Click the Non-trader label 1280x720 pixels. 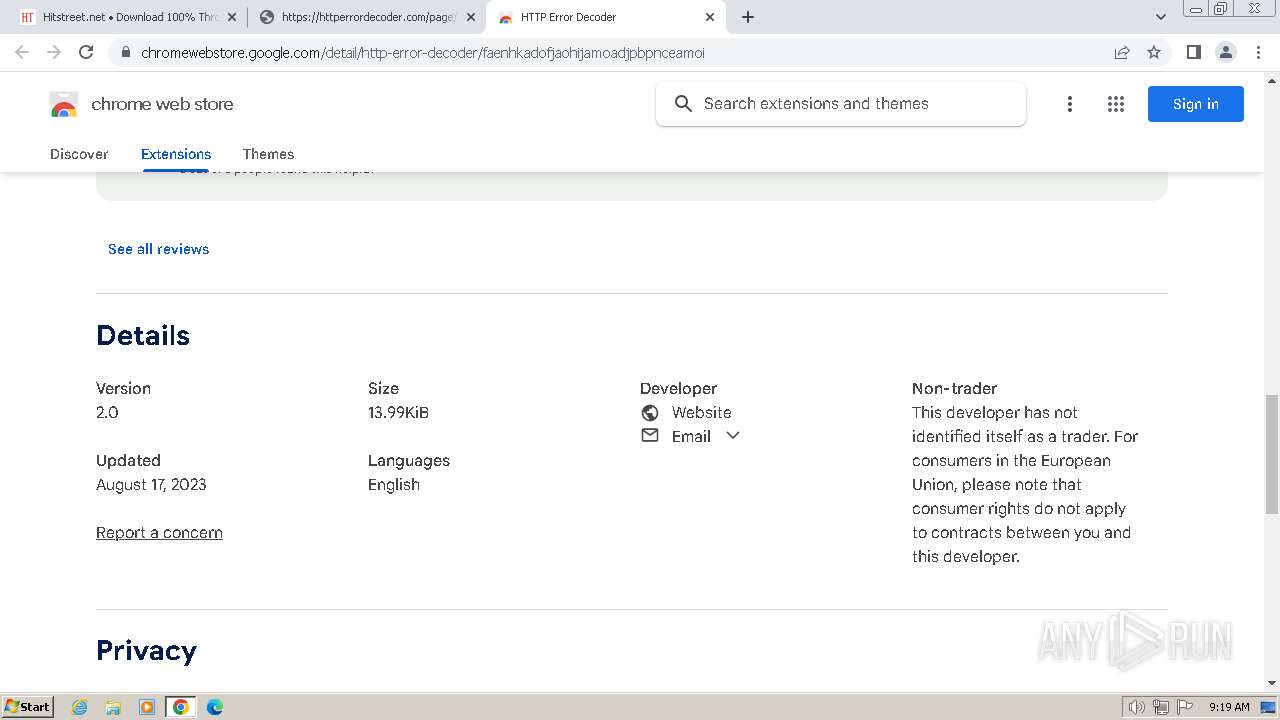[x=954, y=388]
